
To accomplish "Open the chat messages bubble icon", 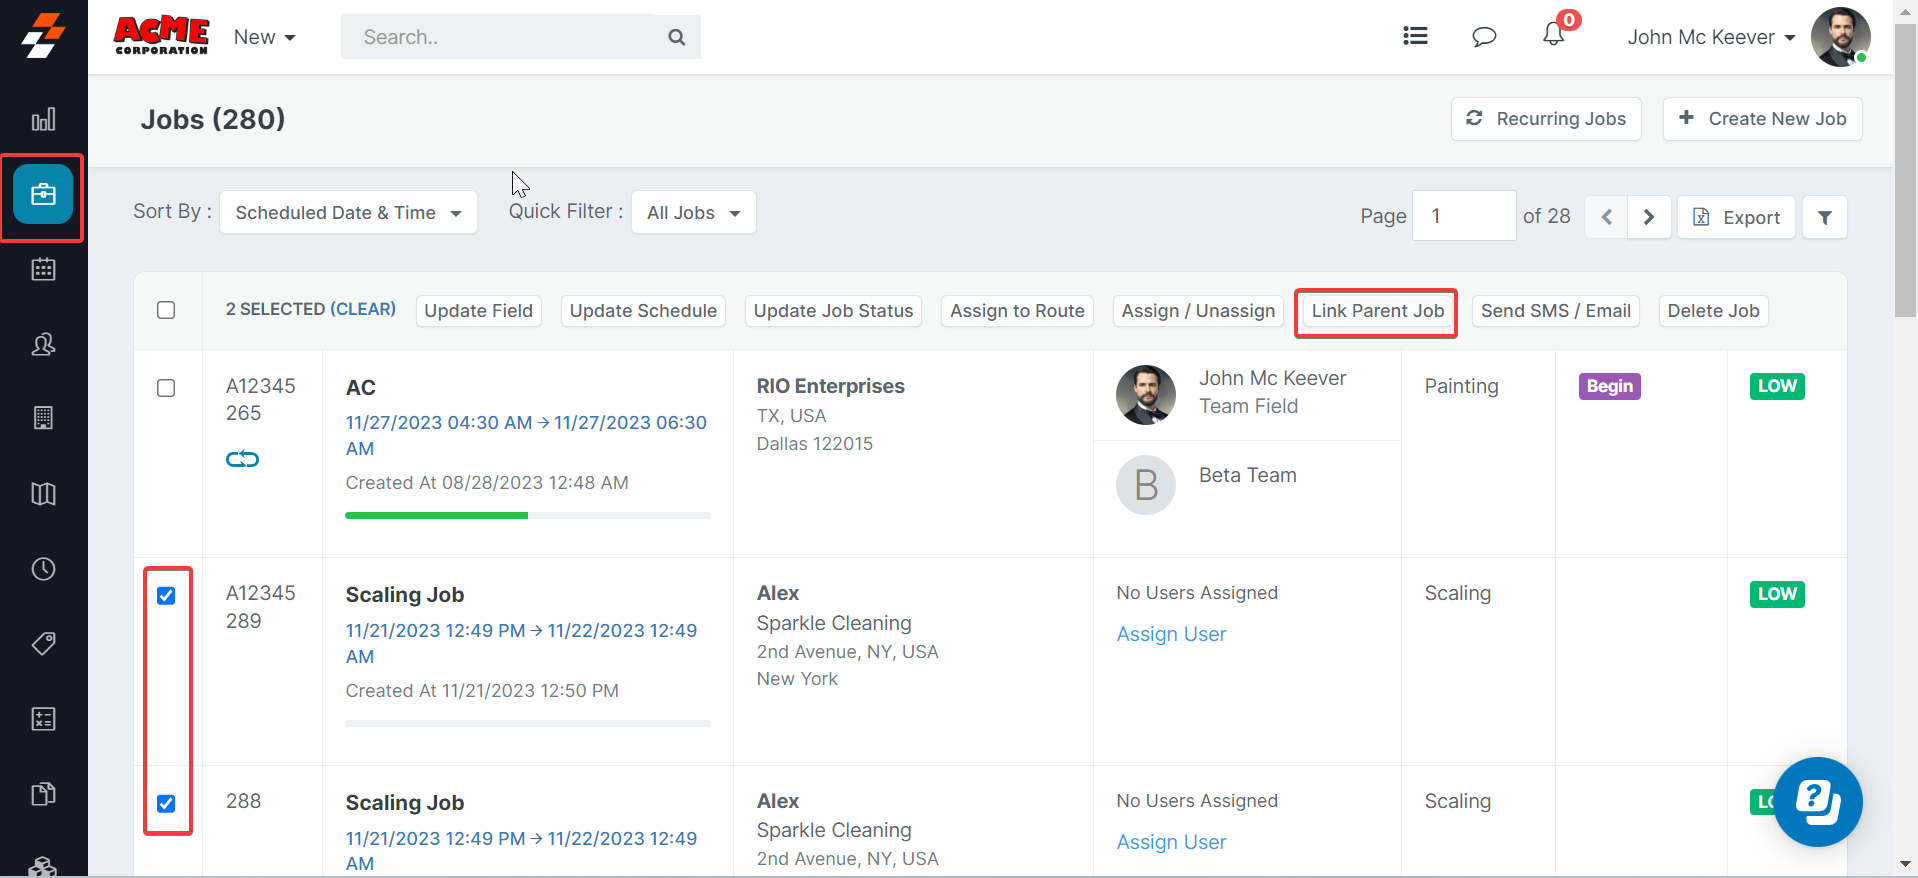I will coord(1484,37).
